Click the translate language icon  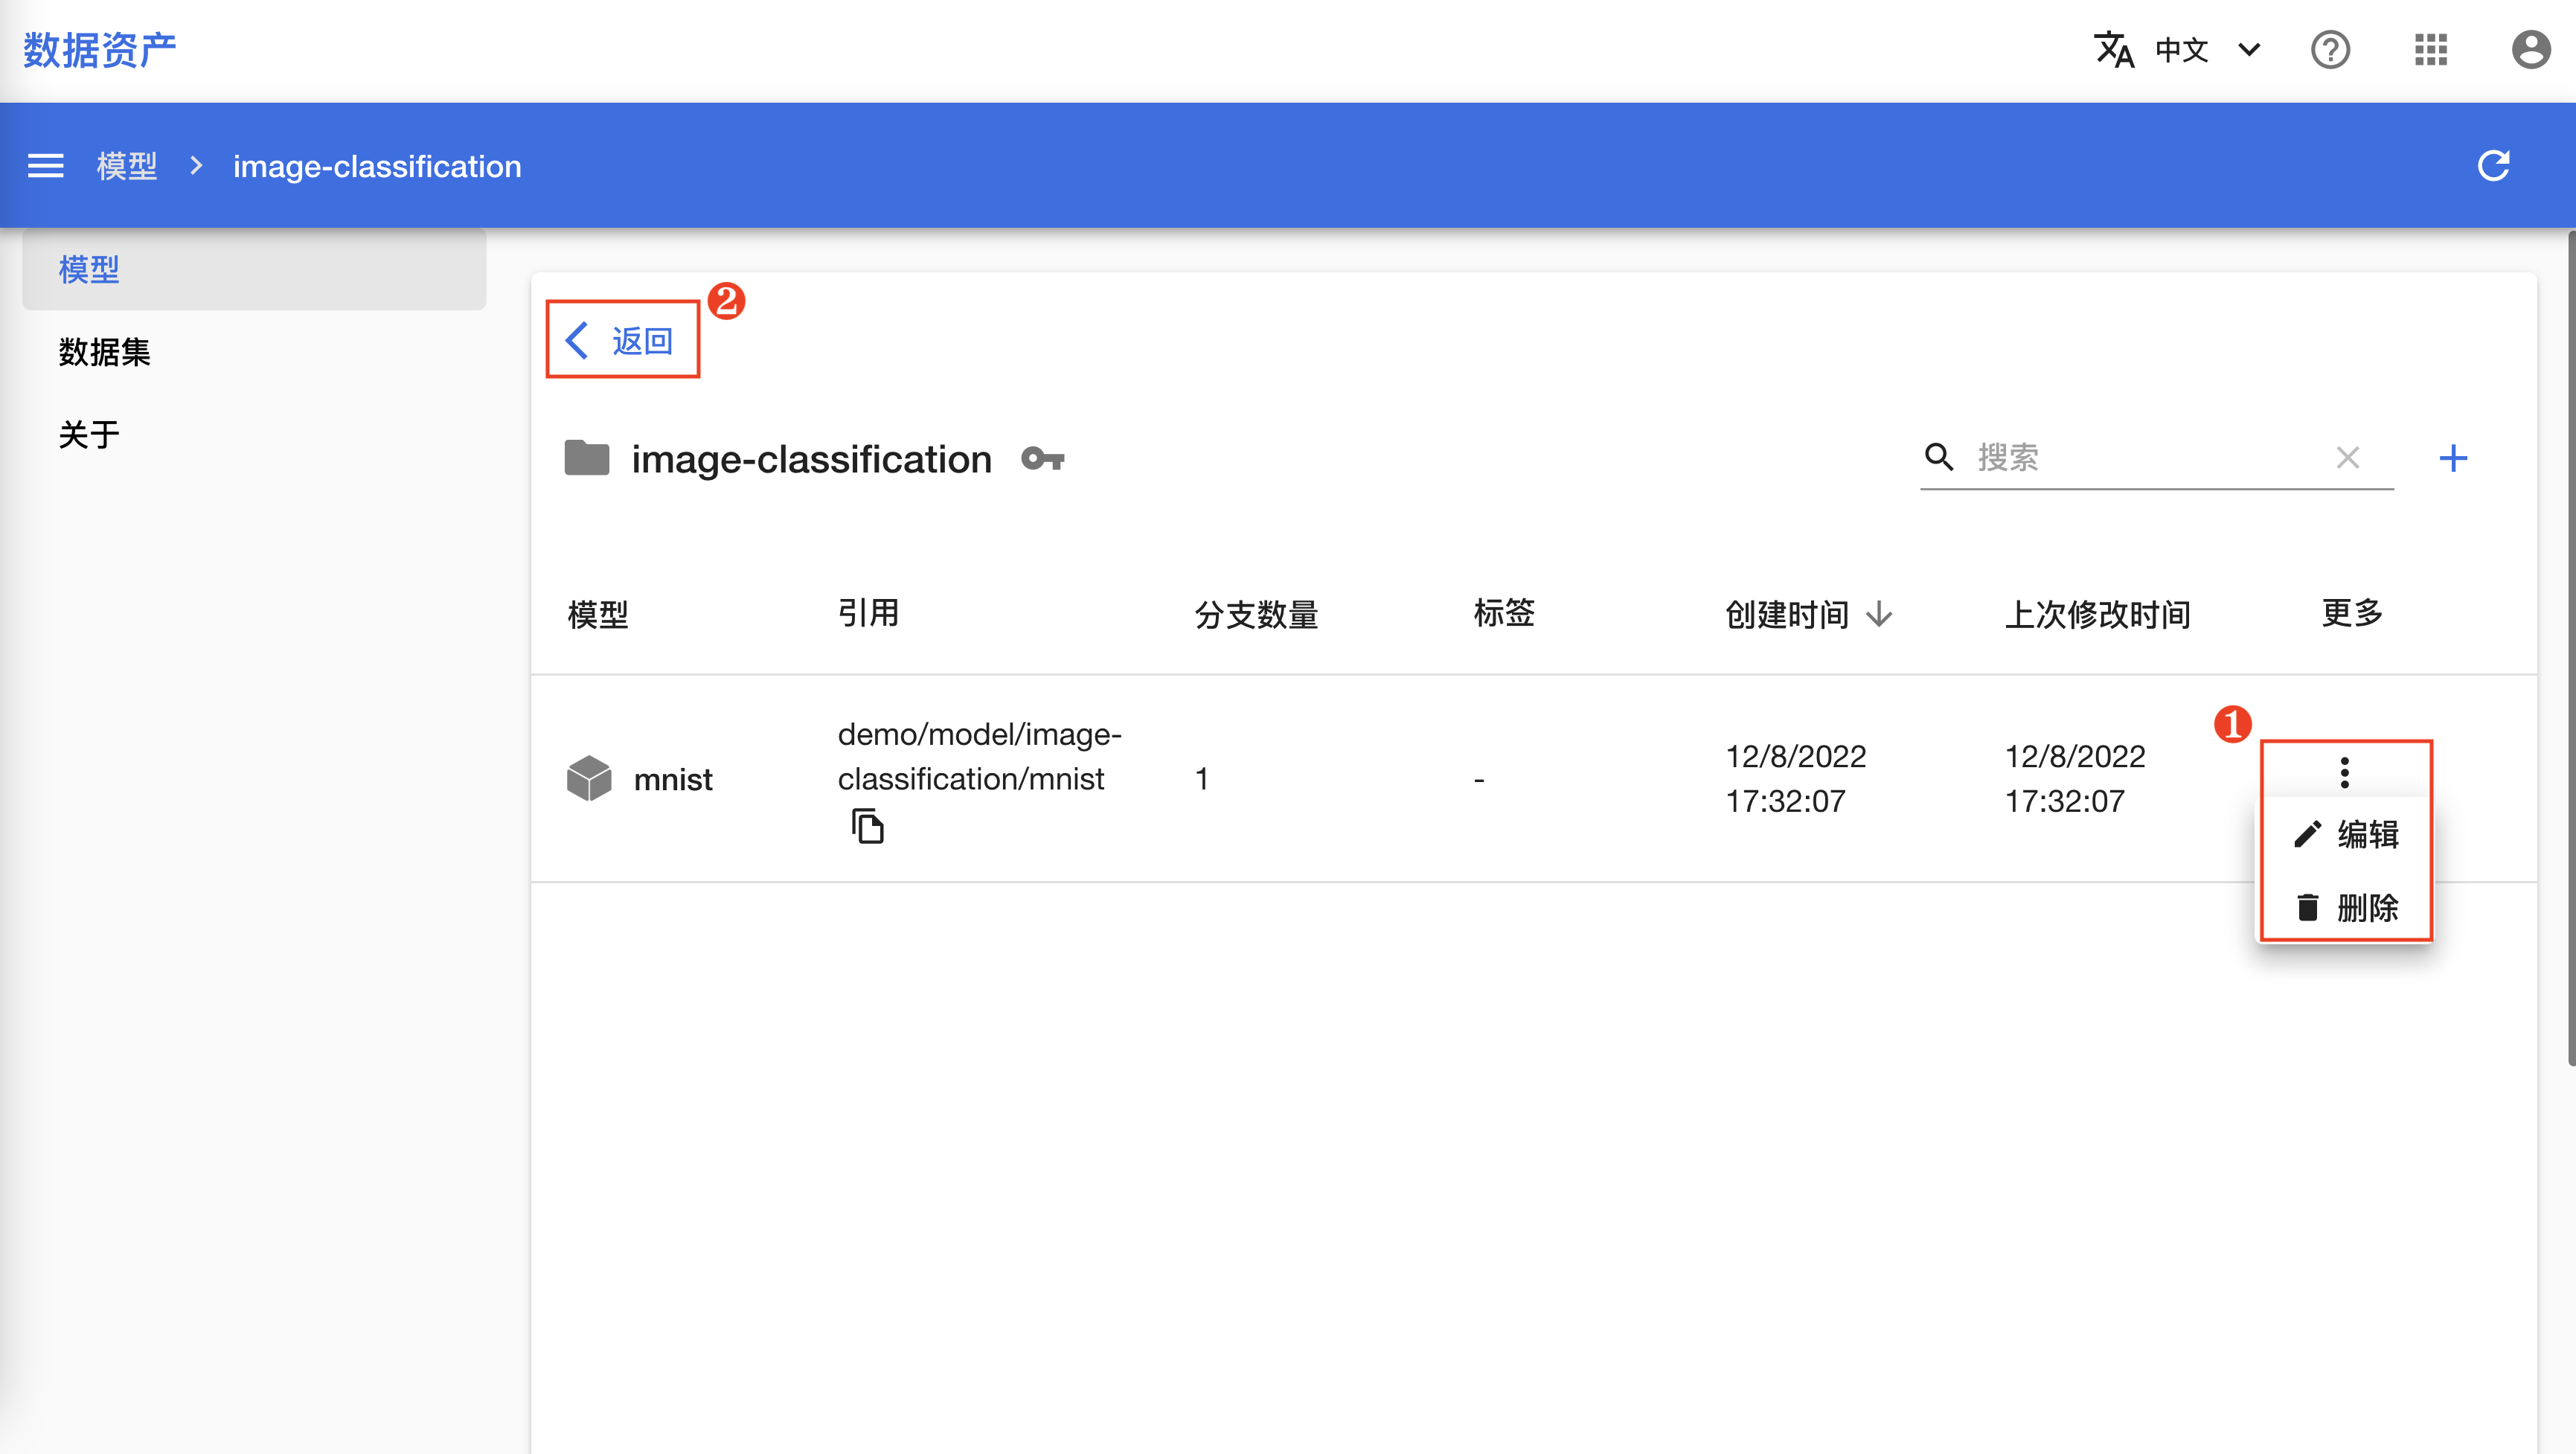click(2114, 49)
